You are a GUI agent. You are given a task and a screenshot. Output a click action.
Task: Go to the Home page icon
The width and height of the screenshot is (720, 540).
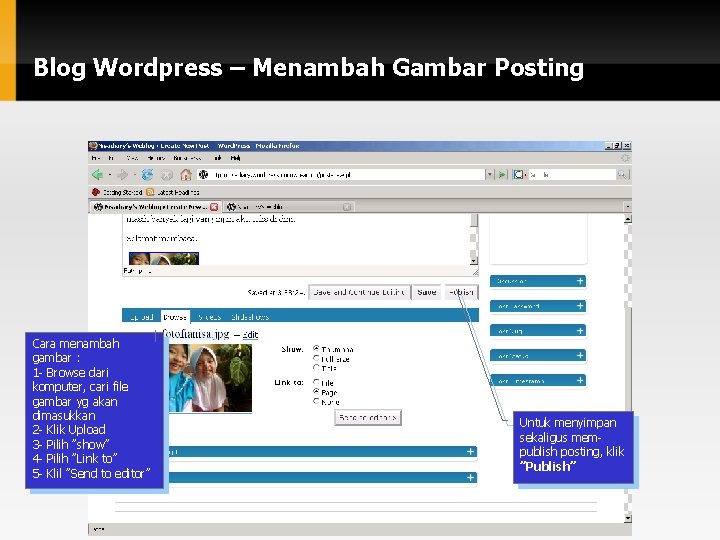pyautogui.click(x=186, y=174)
